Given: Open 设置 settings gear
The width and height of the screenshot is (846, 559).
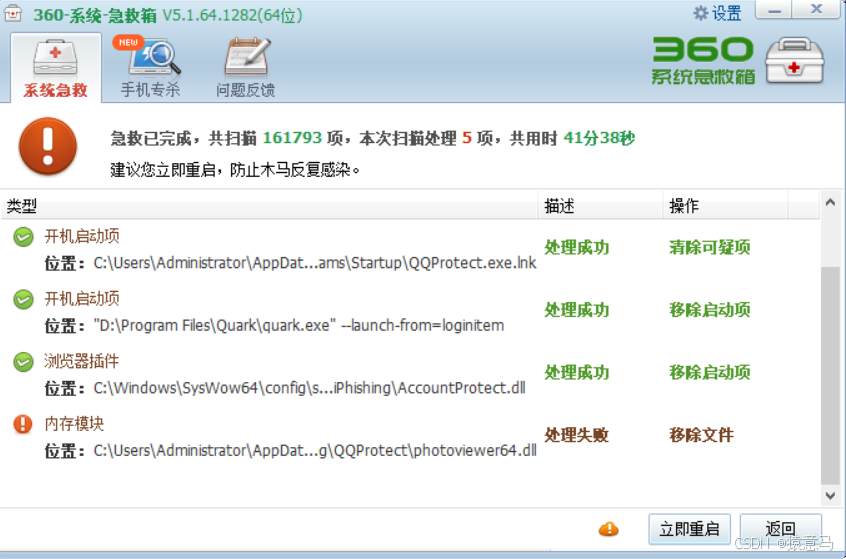Looking at the screenshot, I should (x=717, y=13).
